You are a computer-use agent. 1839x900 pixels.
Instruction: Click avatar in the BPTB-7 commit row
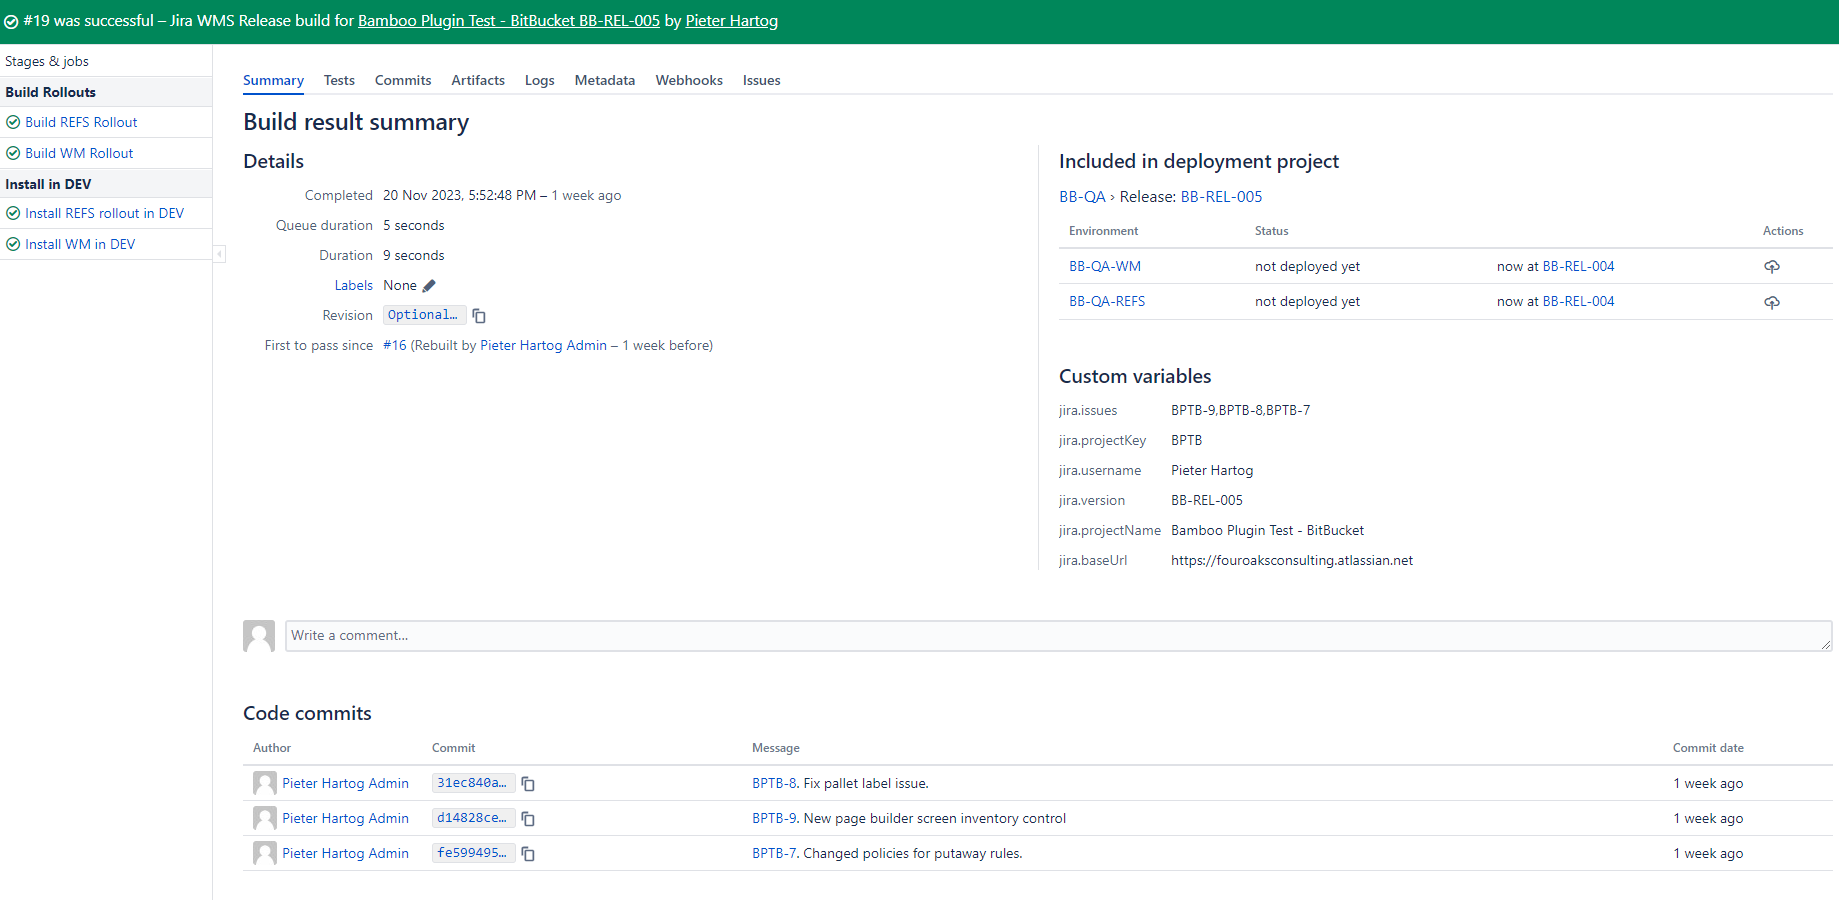point(265,853)
